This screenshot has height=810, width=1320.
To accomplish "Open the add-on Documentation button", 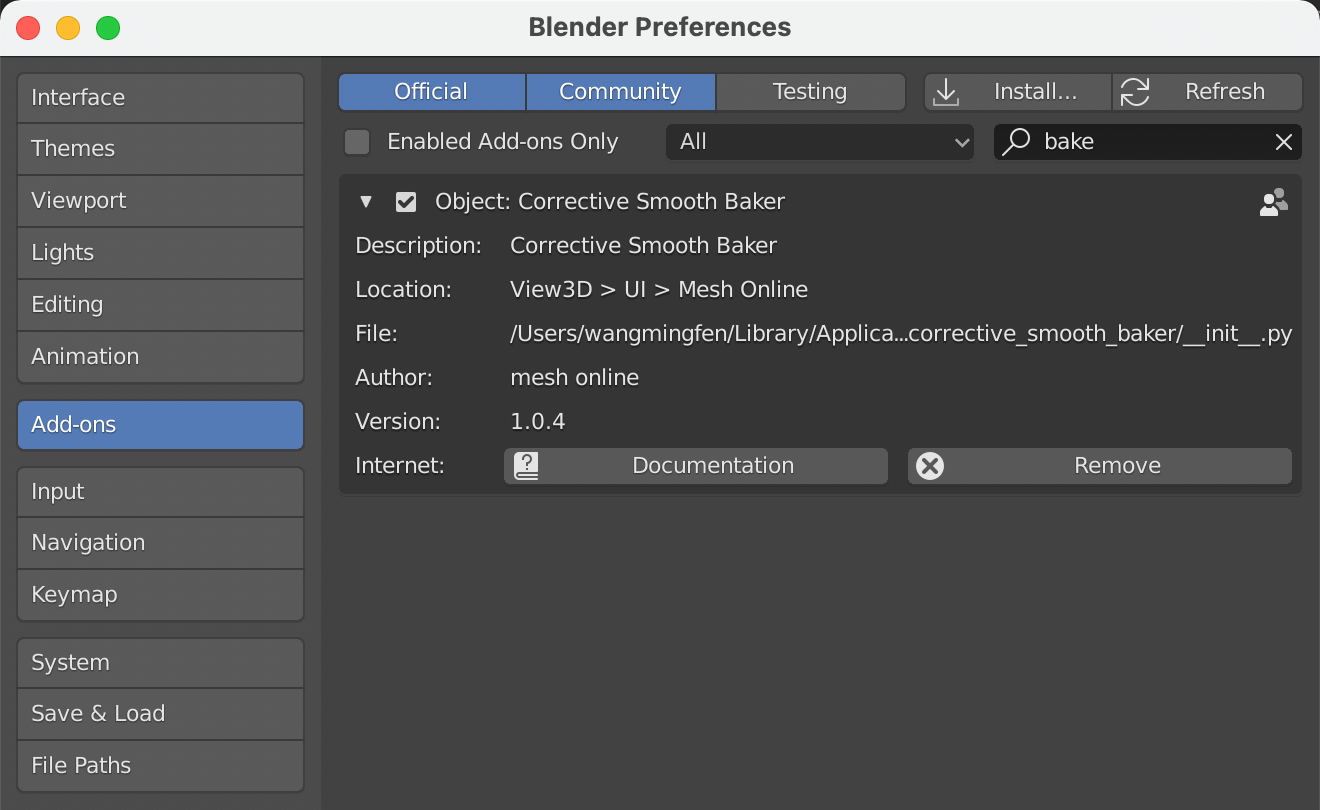I will (696, 466).
